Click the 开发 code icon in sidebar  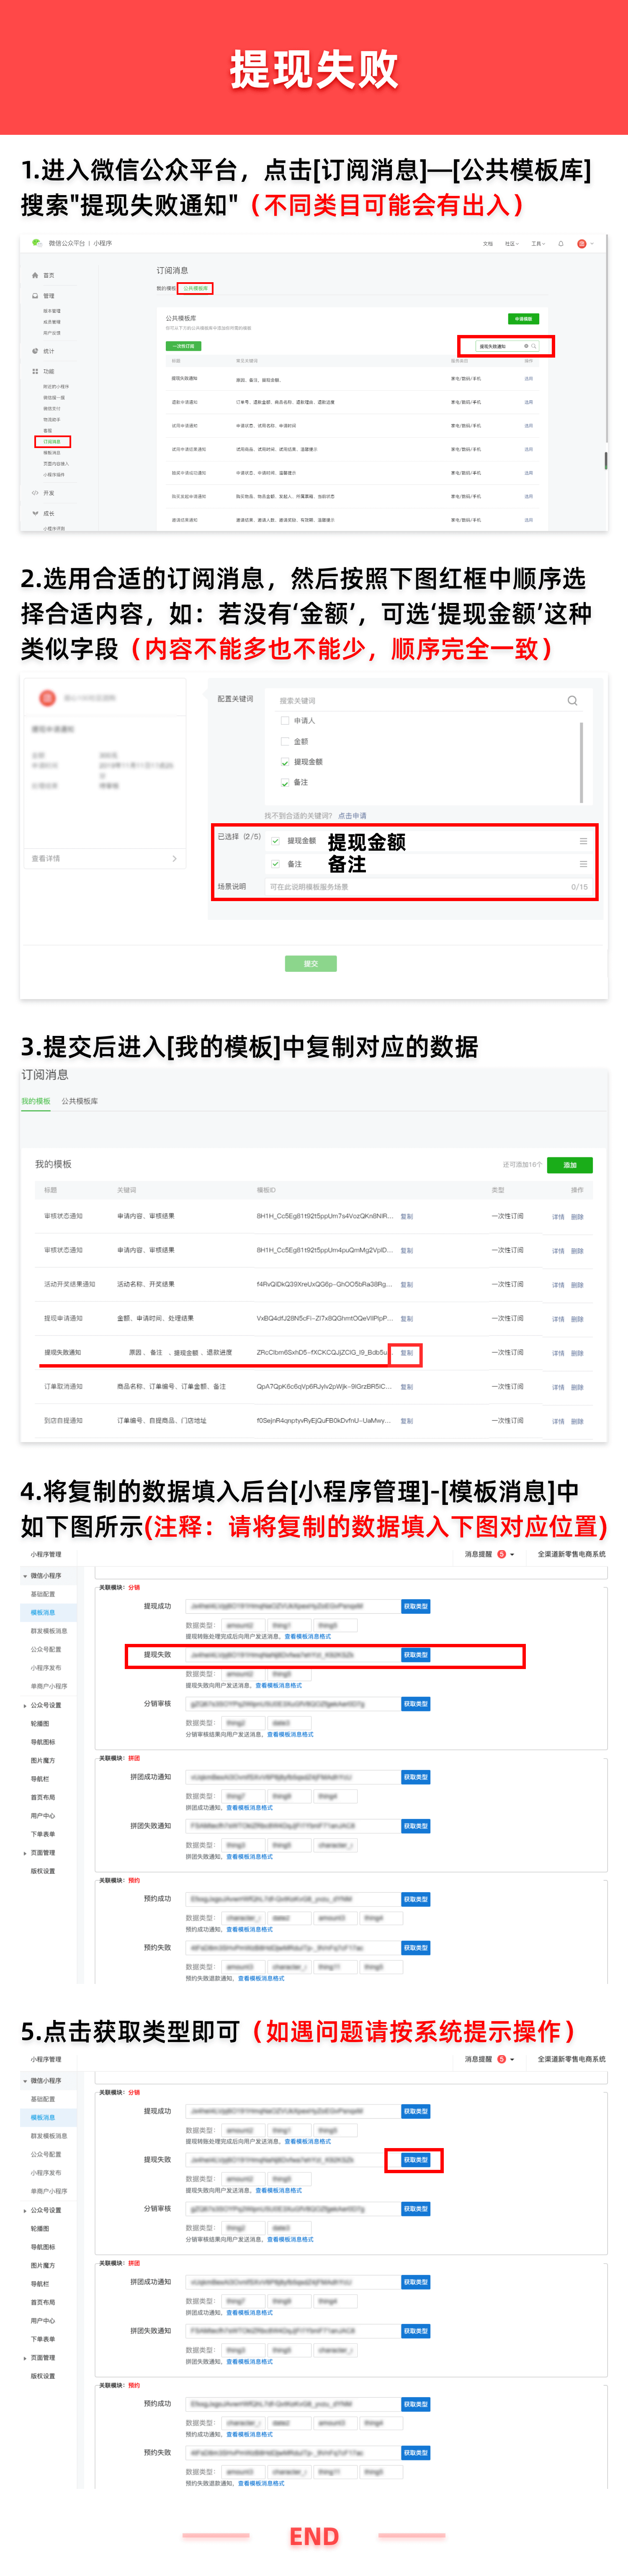click(x=35, y=493)
